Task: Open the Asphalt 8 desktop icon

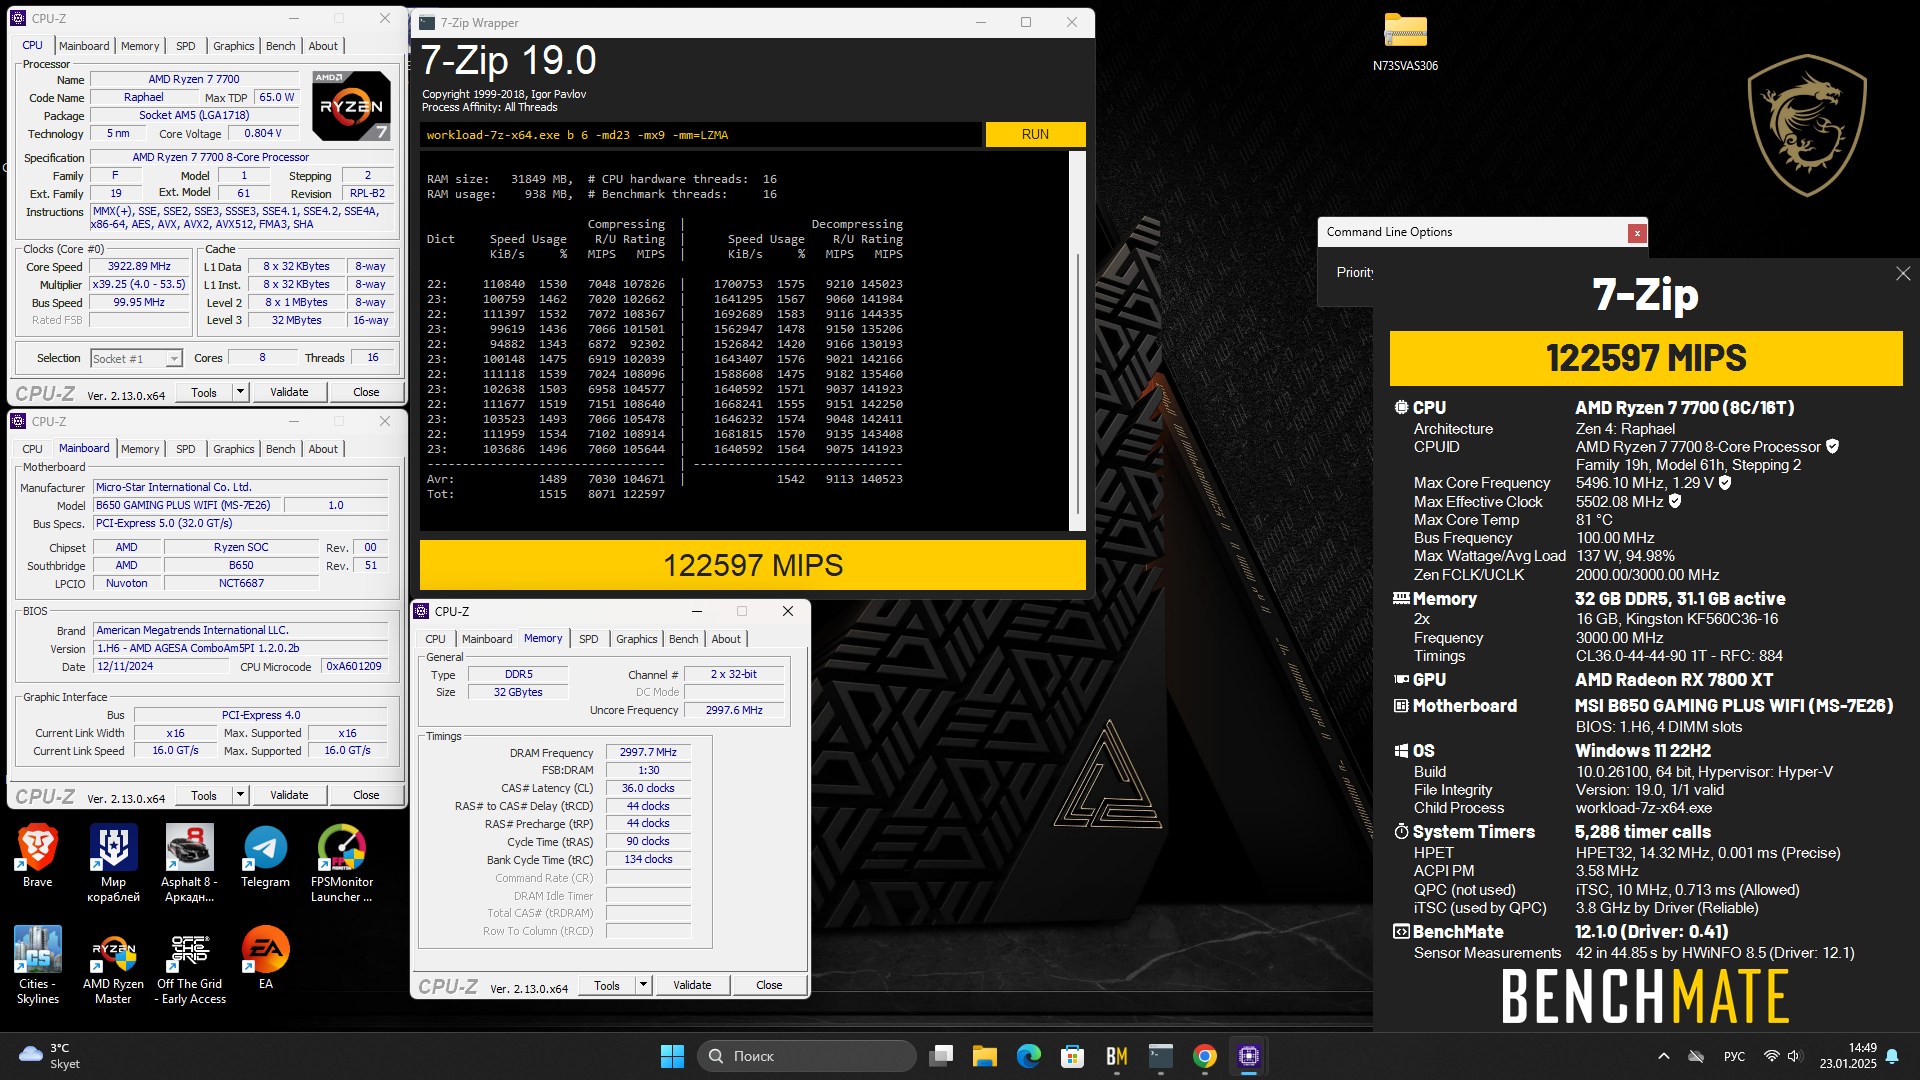Action: click(x=189, y=863)
